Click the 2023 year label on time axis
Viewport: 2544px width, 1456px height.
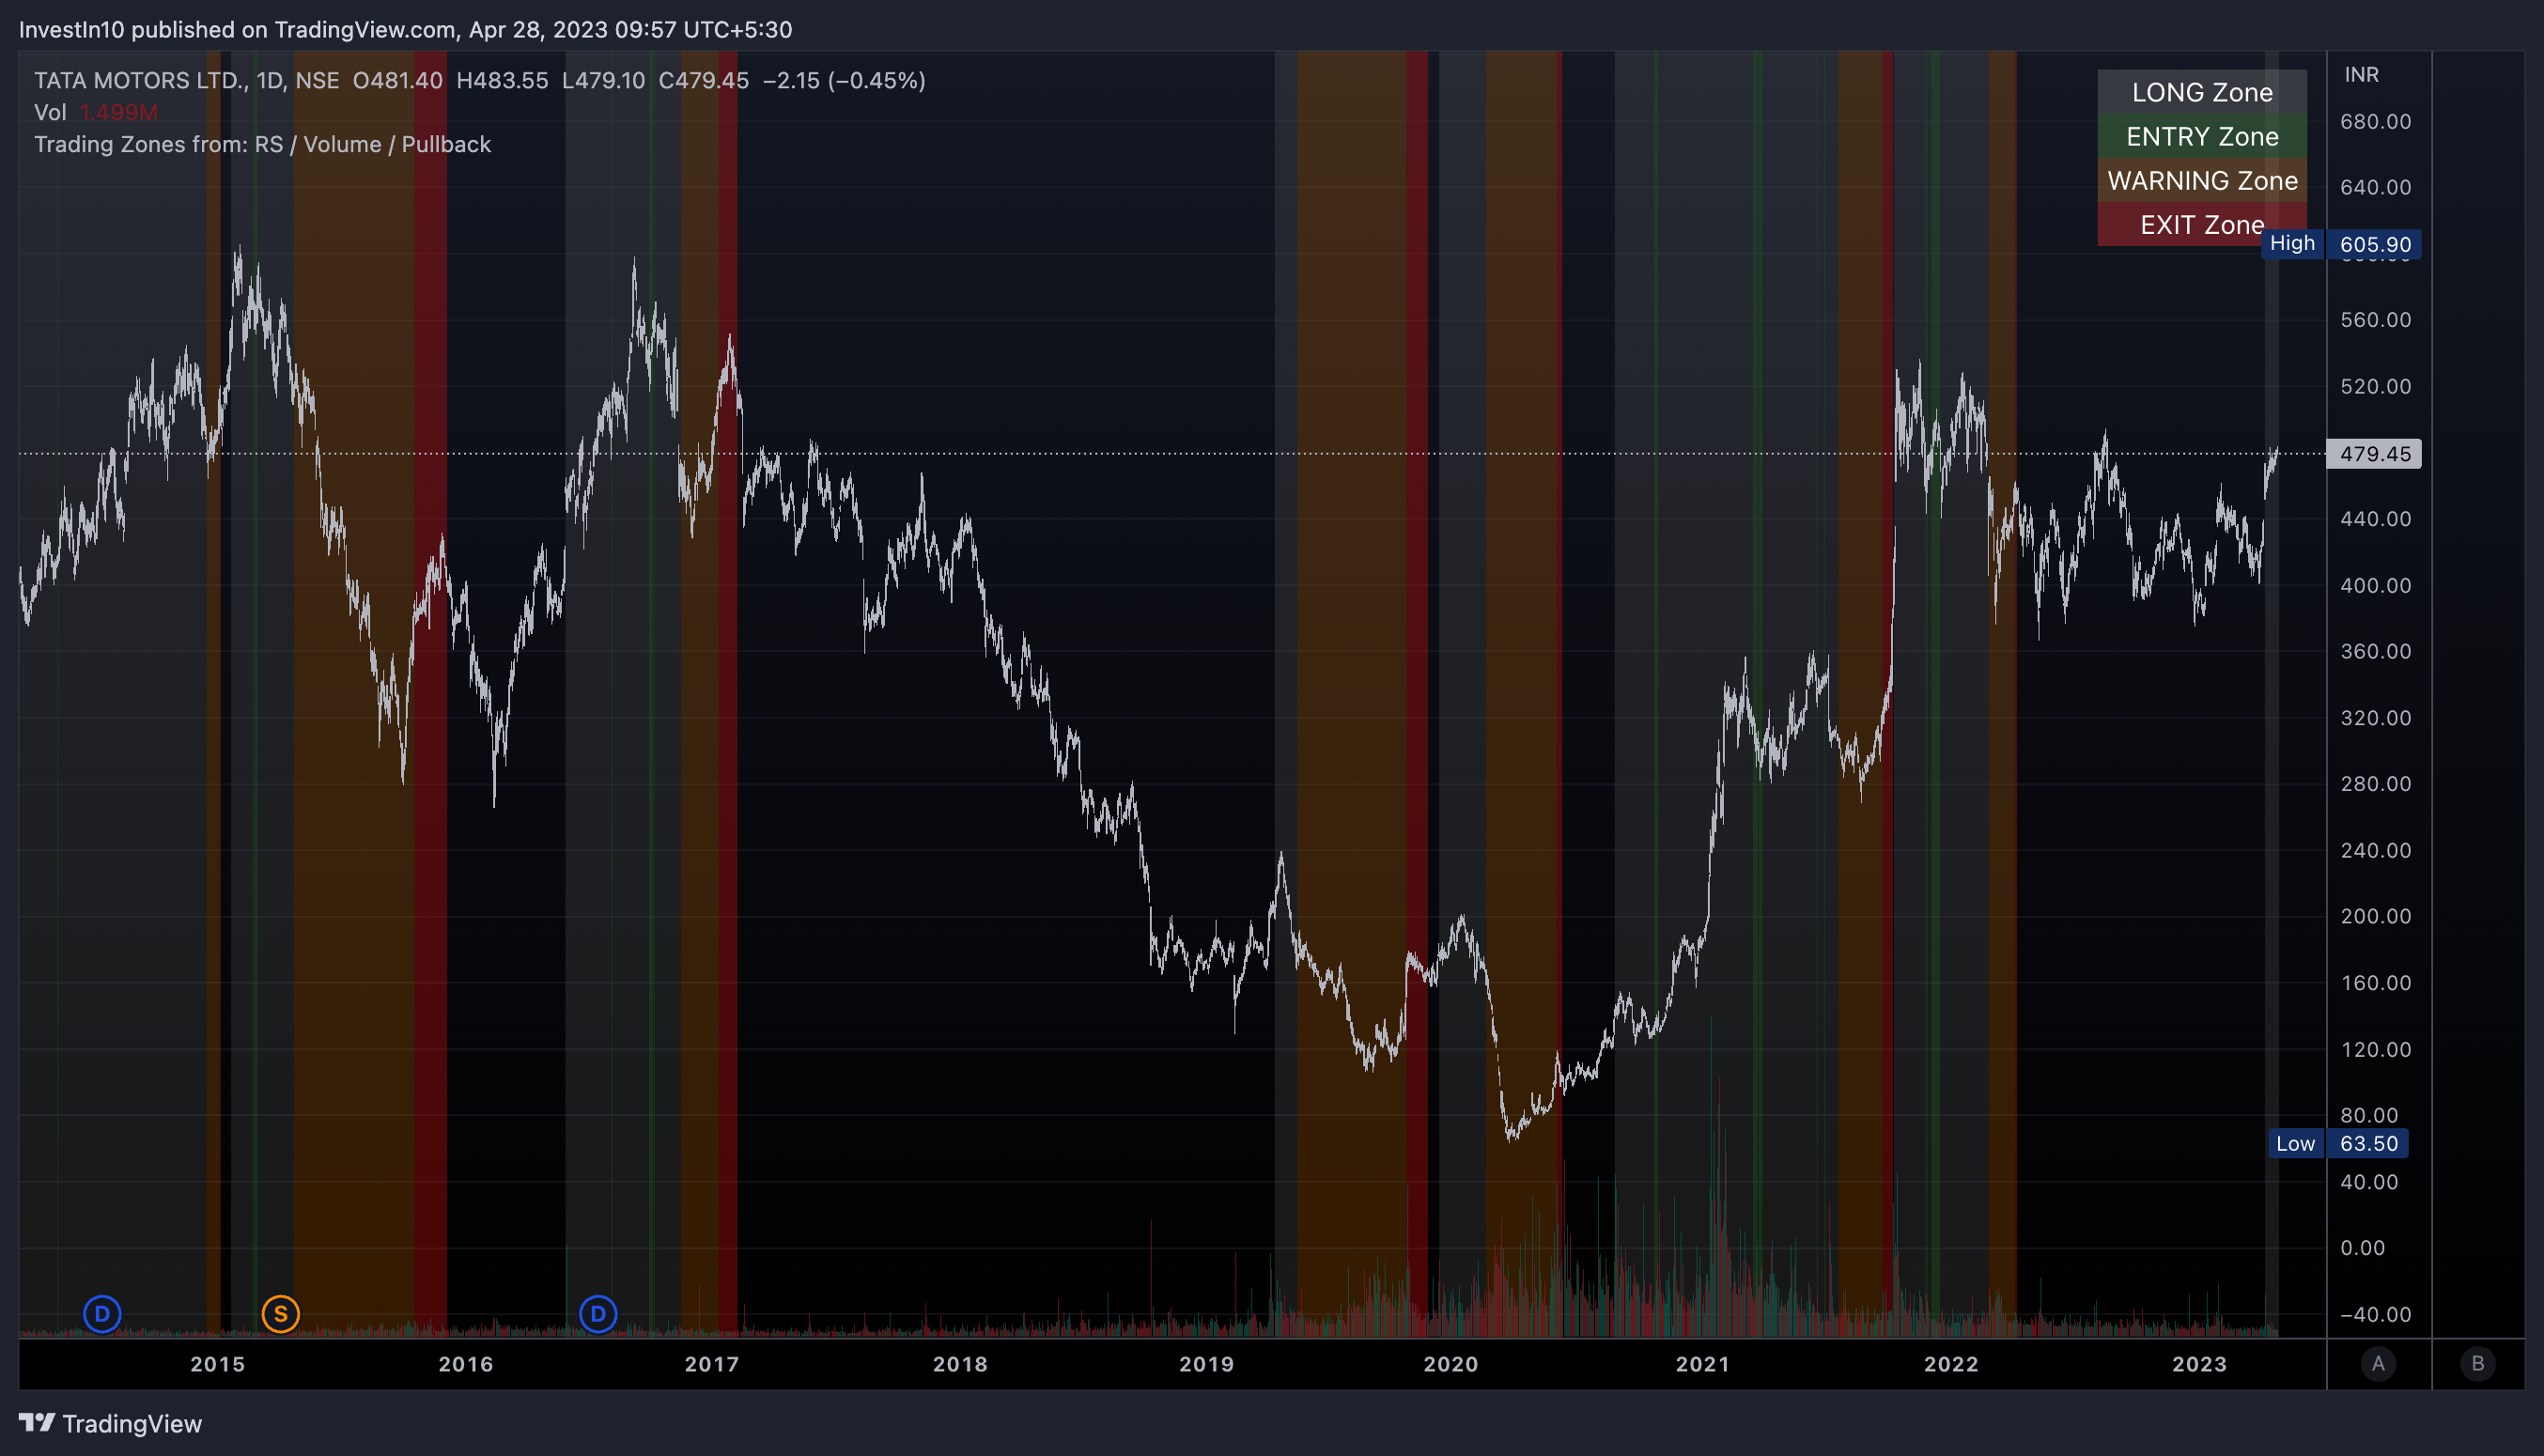click(x=2199, y=1364)
